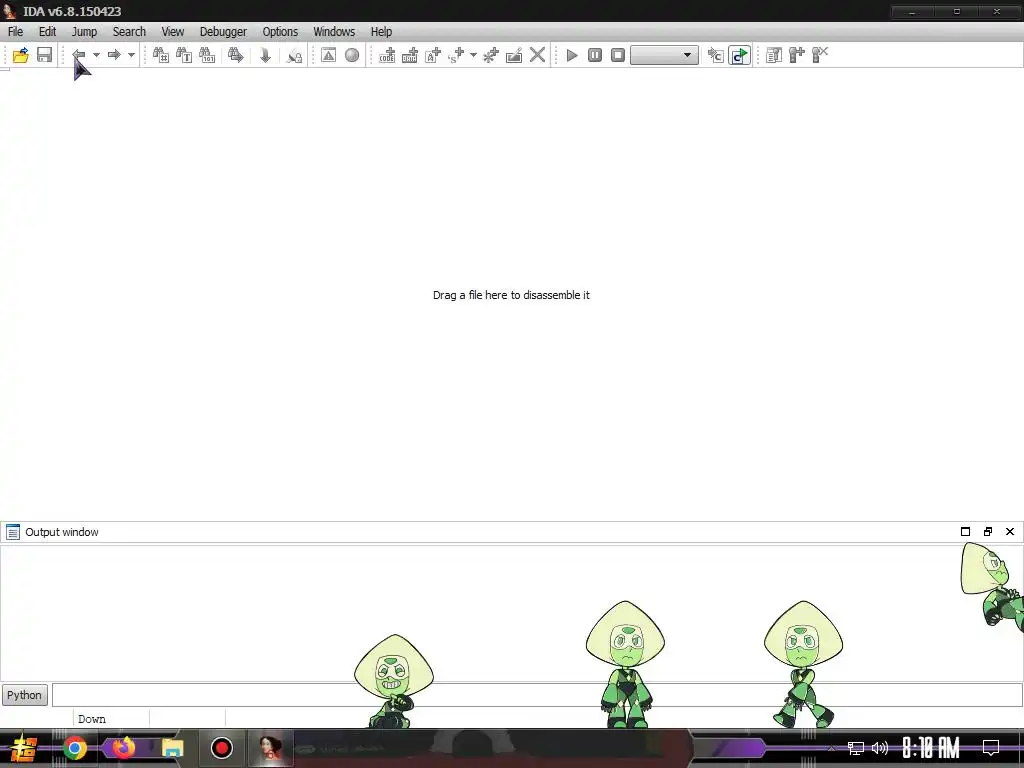This screenshot has height=768, width=1024.
Task: Click the down arrow jump icon
Action: (x=265, y=56)
